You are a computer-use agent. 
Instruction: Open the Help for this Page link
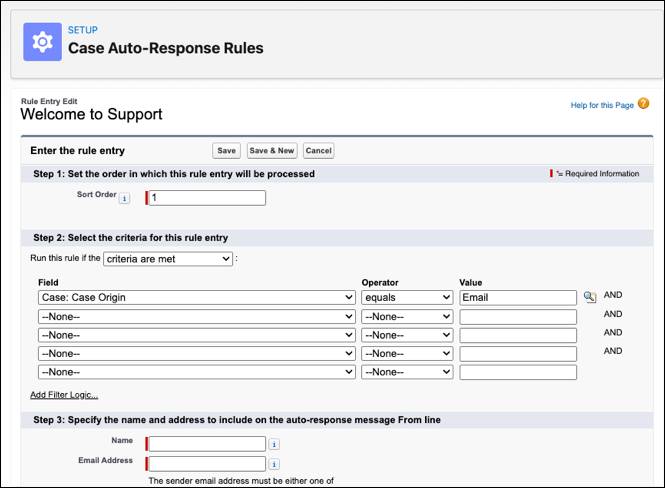pyautogui.click(x=602, y=105)
